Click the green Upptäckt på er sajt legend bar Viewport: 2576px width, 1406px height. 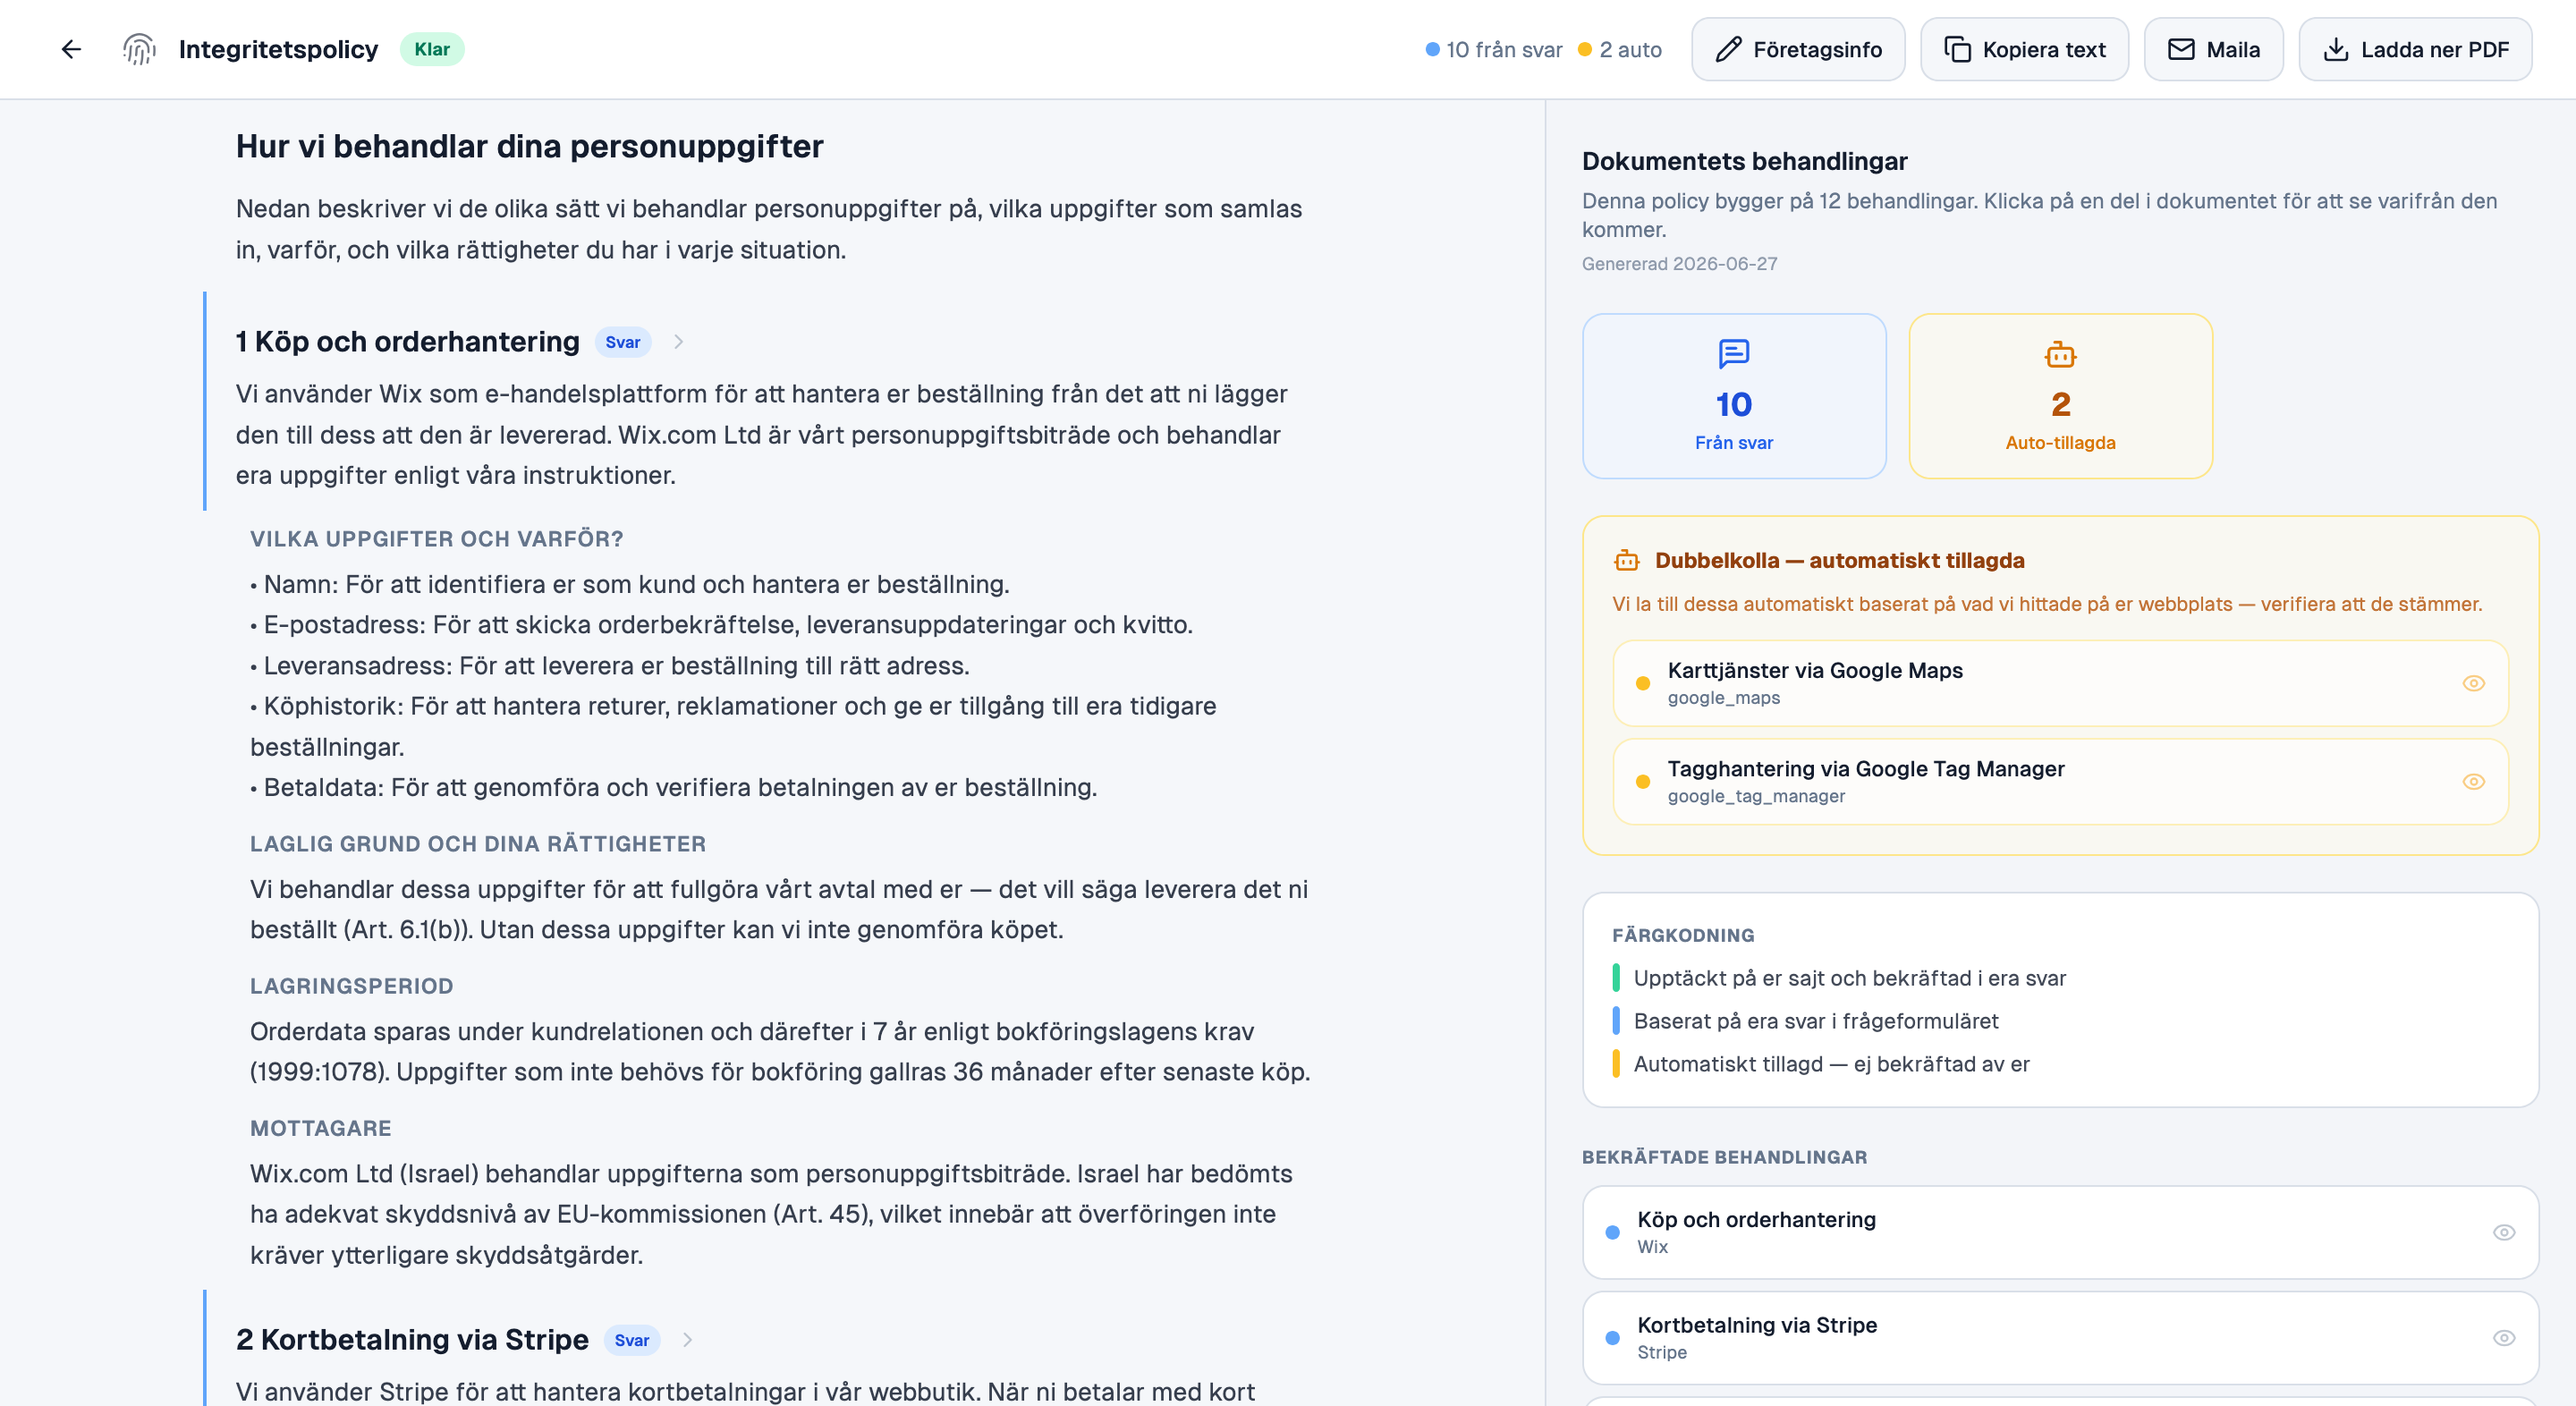[1616, 978]
